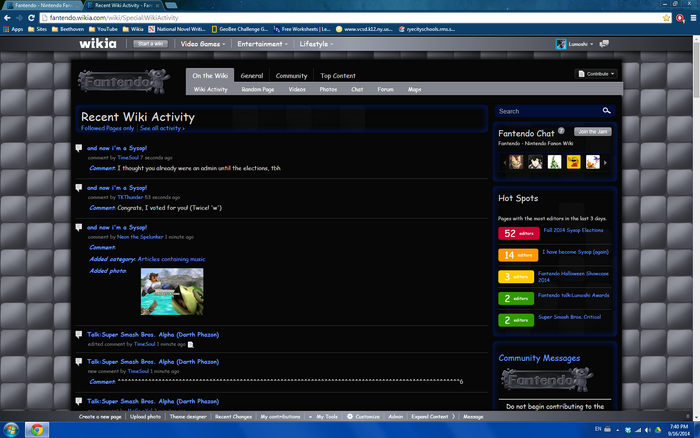Viewport: 700px width, 438px height.
Task: Open the notifications speech bubble icon
Action: click(604, 44)
